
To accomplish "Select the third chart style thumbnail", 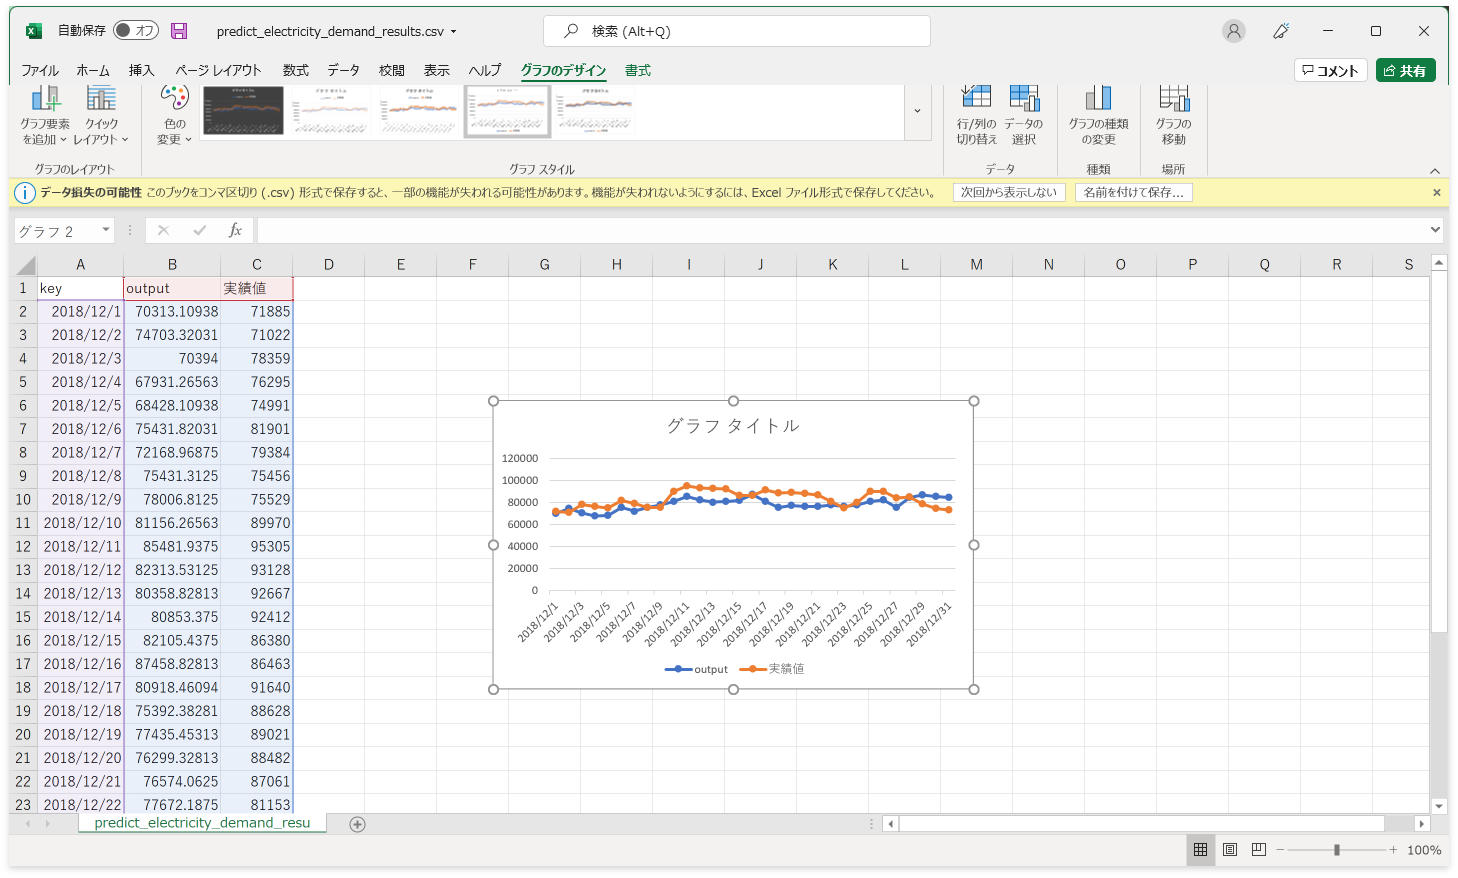I will (x=419, y=110).
